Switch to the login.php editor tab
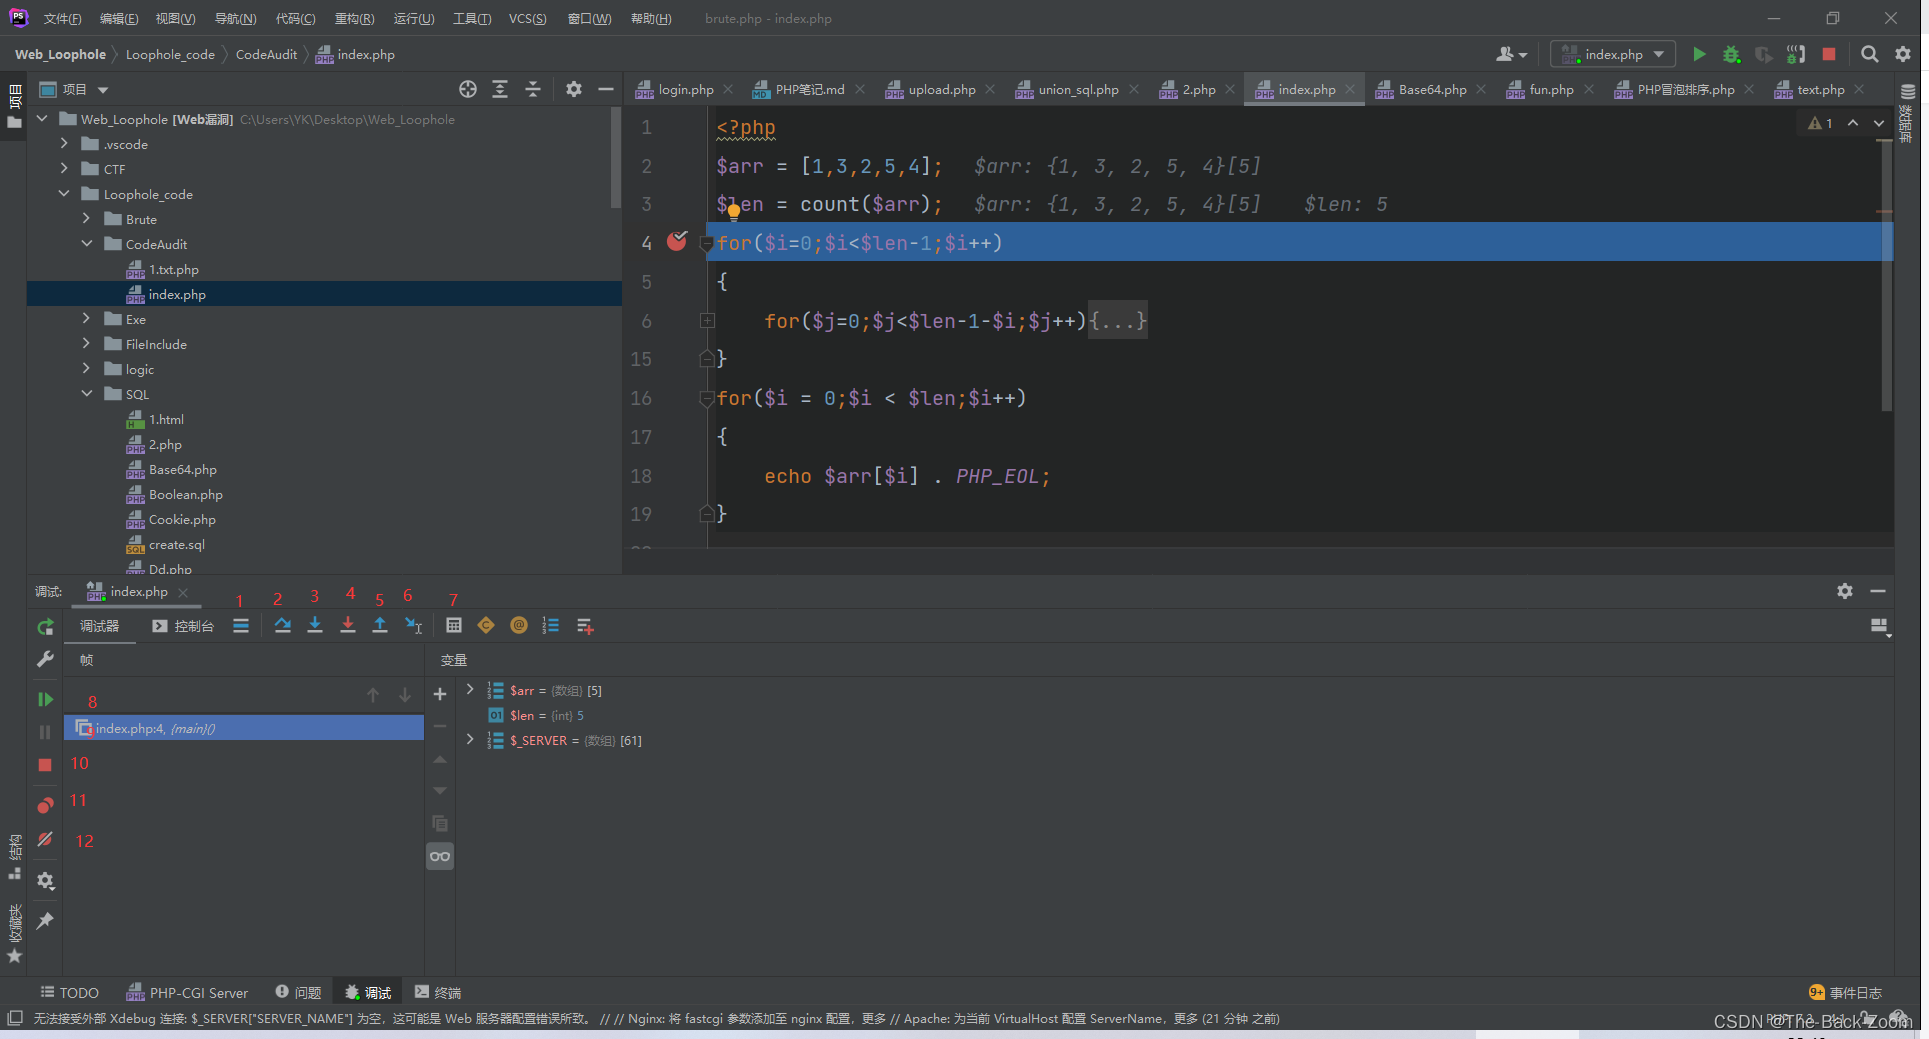The height and width of the screenshot is (1039, 1929). [x=685, y=90]
